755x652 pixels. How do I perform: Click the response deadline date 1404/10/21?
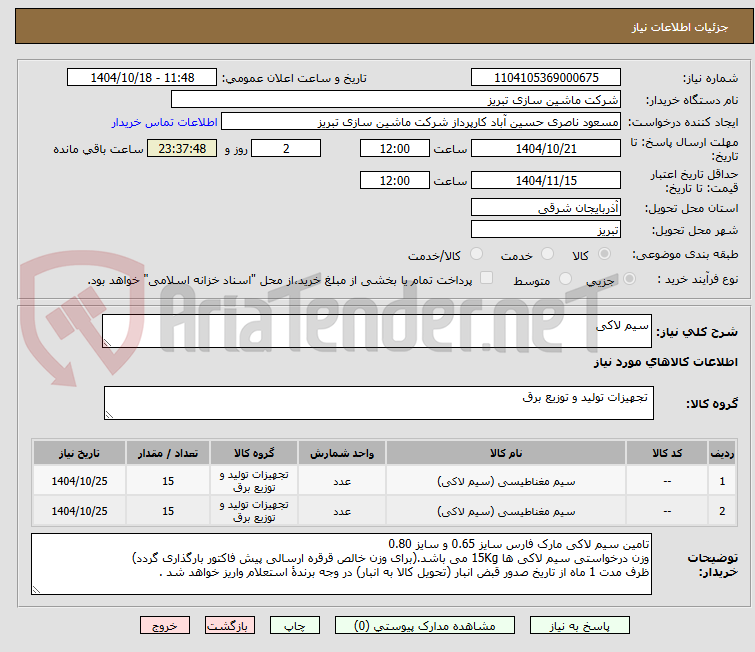[546, 148]
